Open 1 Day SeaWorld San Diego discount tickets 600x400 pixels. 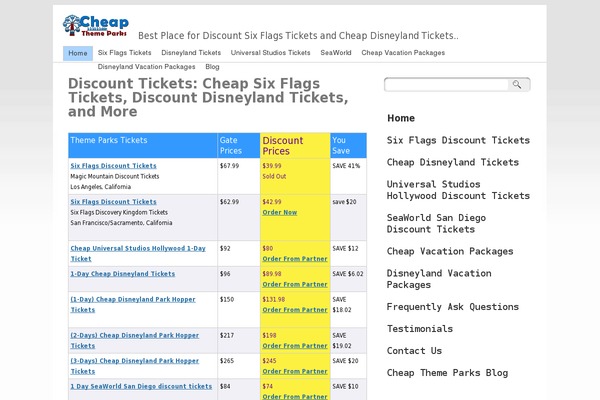click(141, 386)
